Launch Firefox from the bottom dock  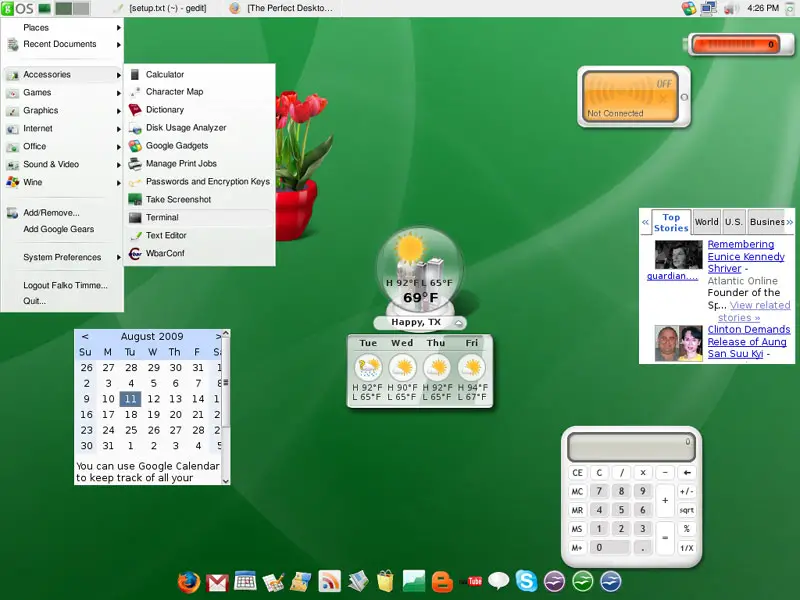tap(188, 582)
